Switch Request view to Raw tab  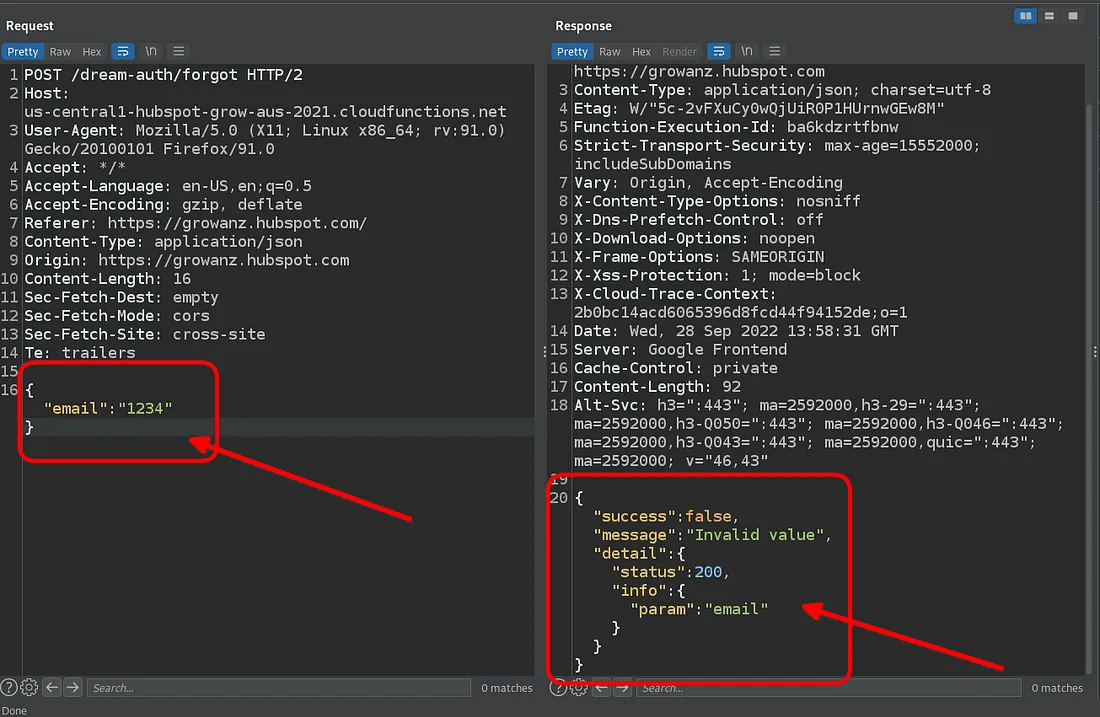click(x=60, y=51)
